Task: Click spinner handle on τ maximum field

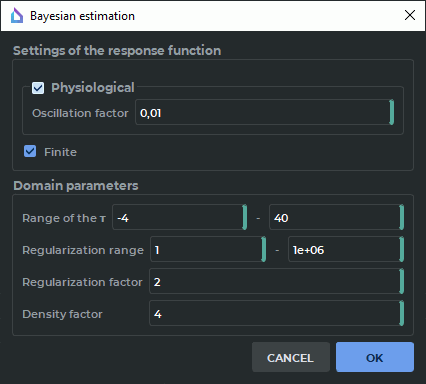Action: pyautogui.click(x=402, y=217)
